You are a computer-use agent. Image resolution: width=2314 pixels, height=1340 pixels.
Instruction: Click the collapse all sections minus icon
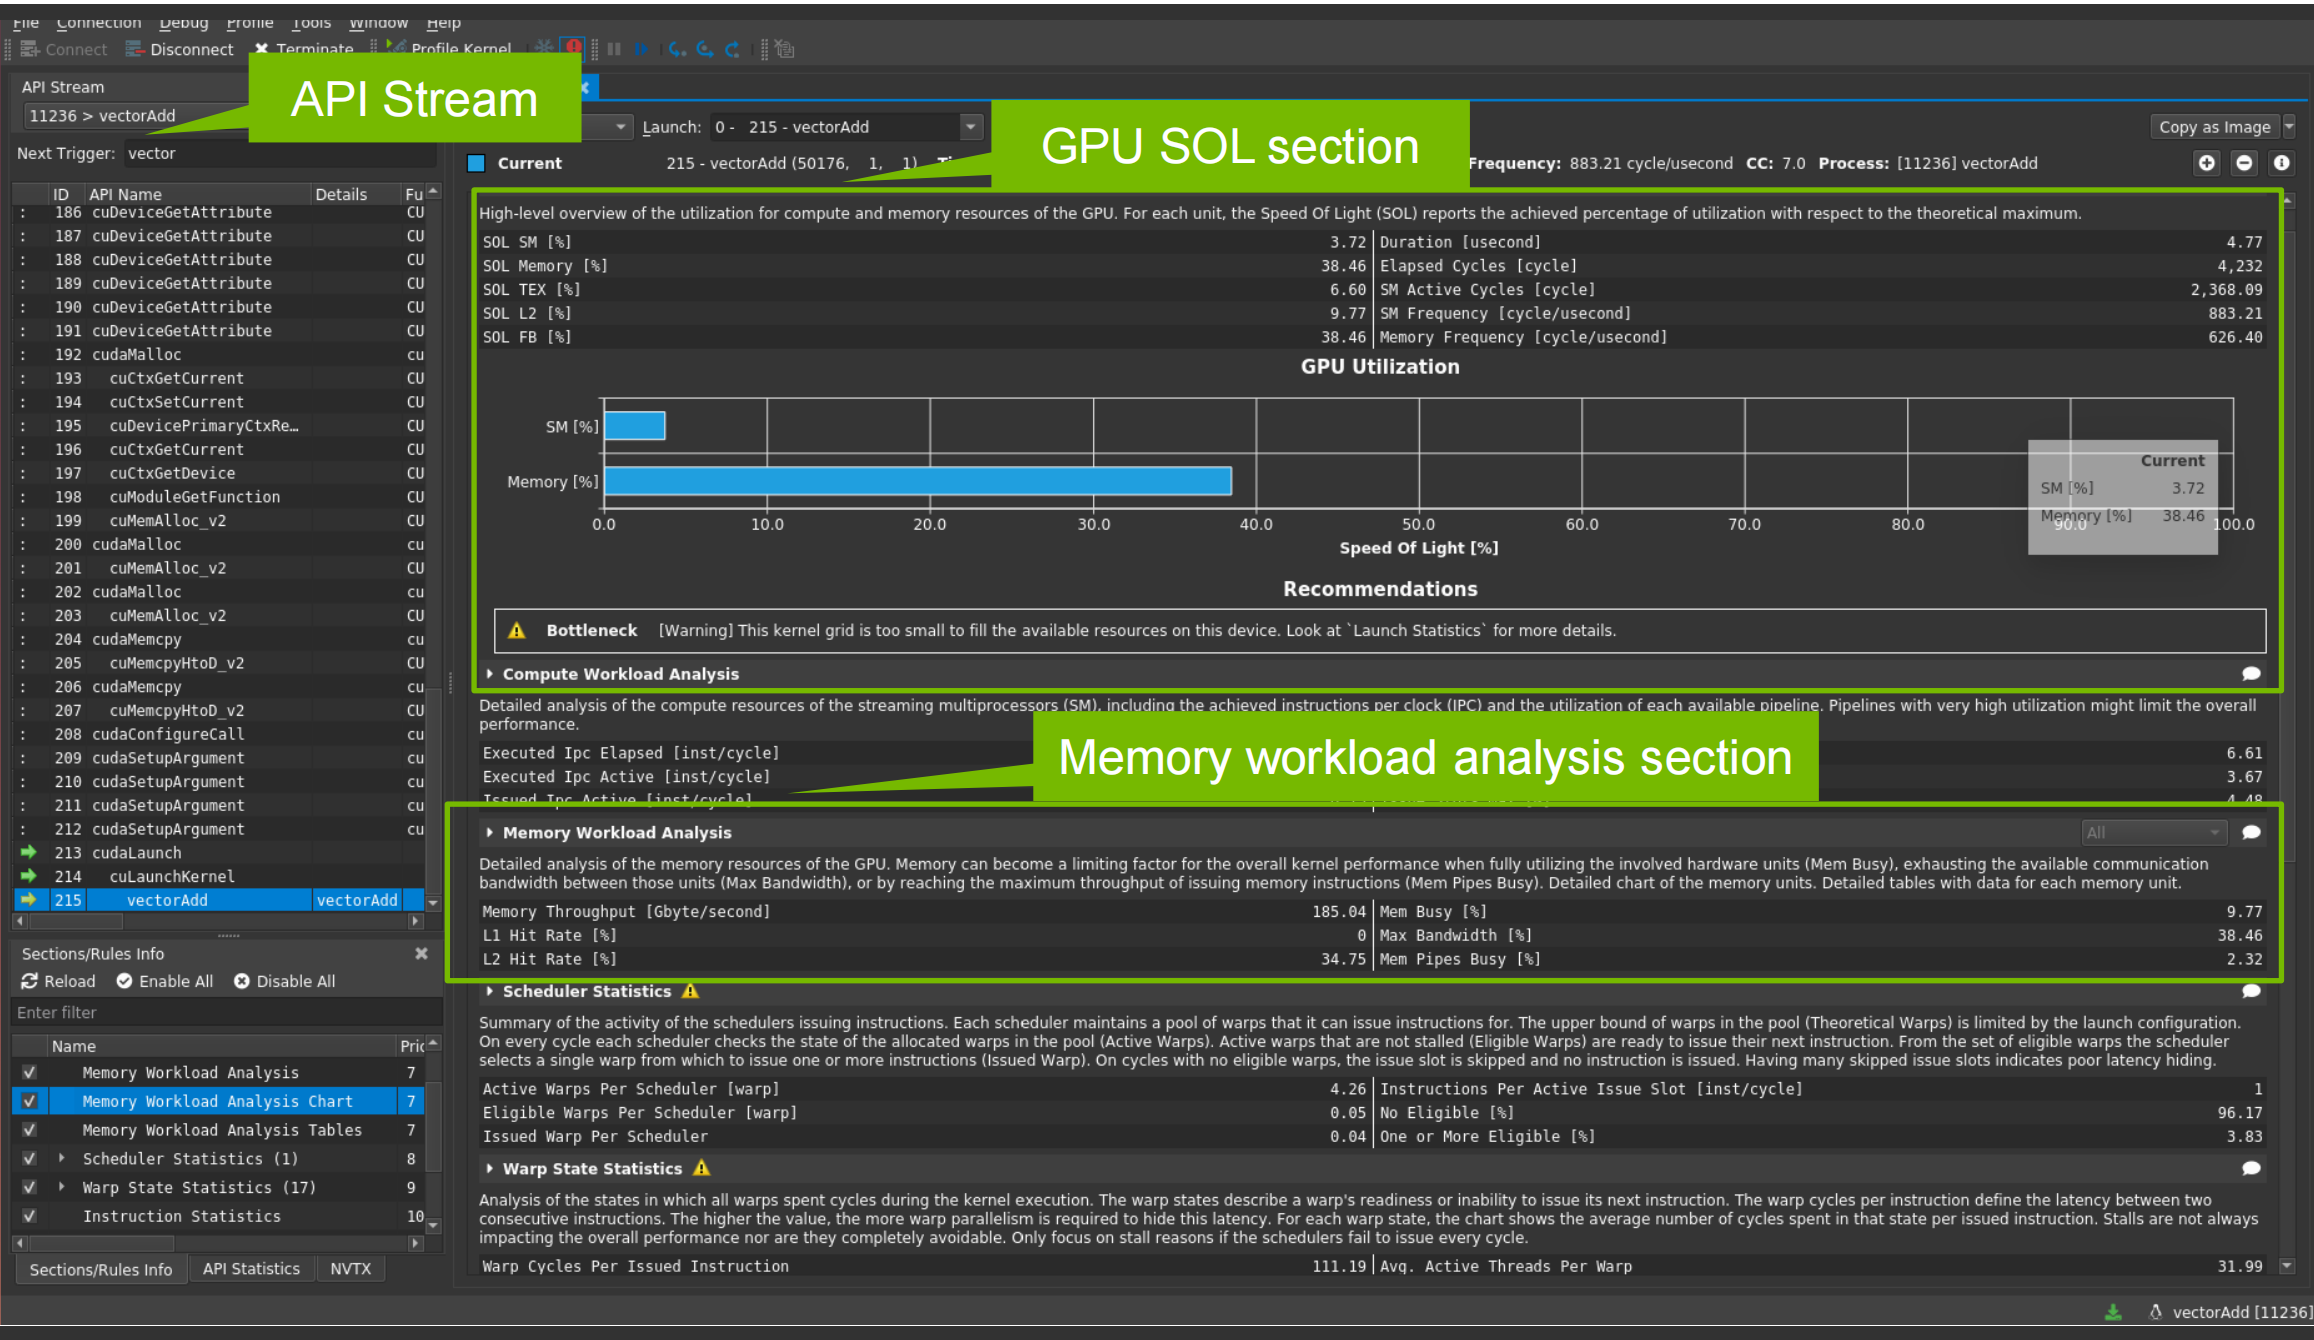tap(2244, 163)
